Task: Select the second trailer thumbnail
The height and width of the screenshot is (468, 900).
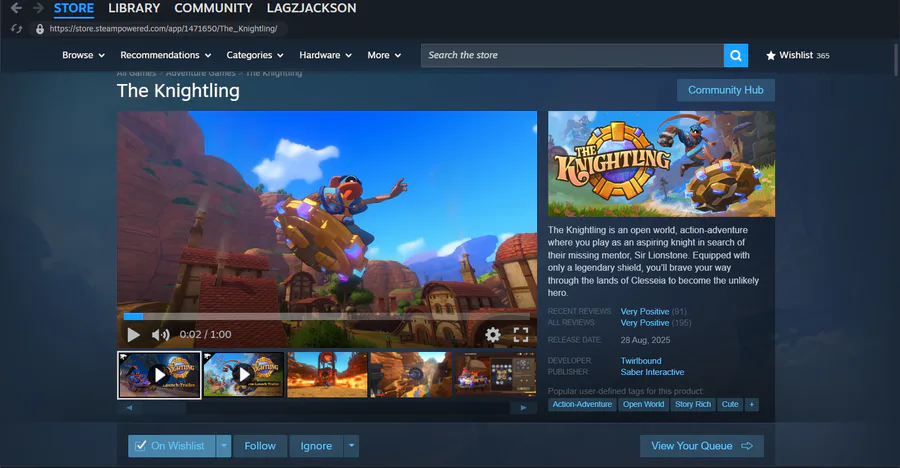Action: coord(243,375)
